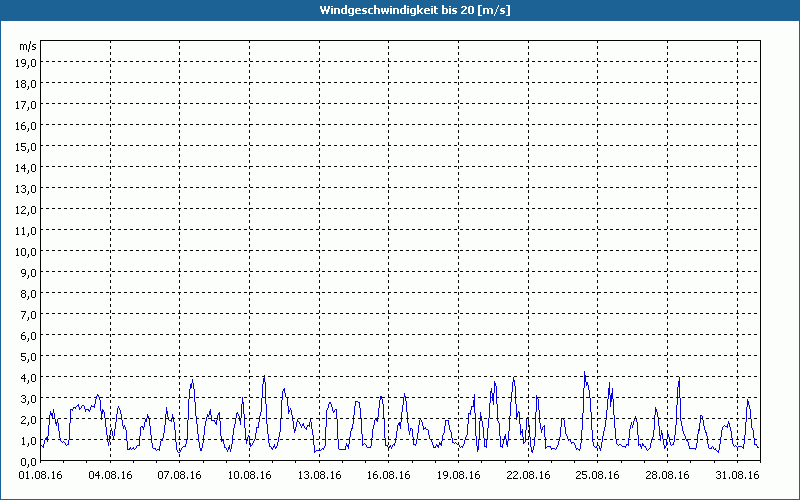The height and width of the screenshot is (500, 800).
Task: Click the date label '16.08.16'
Action: tap(389, 475)
